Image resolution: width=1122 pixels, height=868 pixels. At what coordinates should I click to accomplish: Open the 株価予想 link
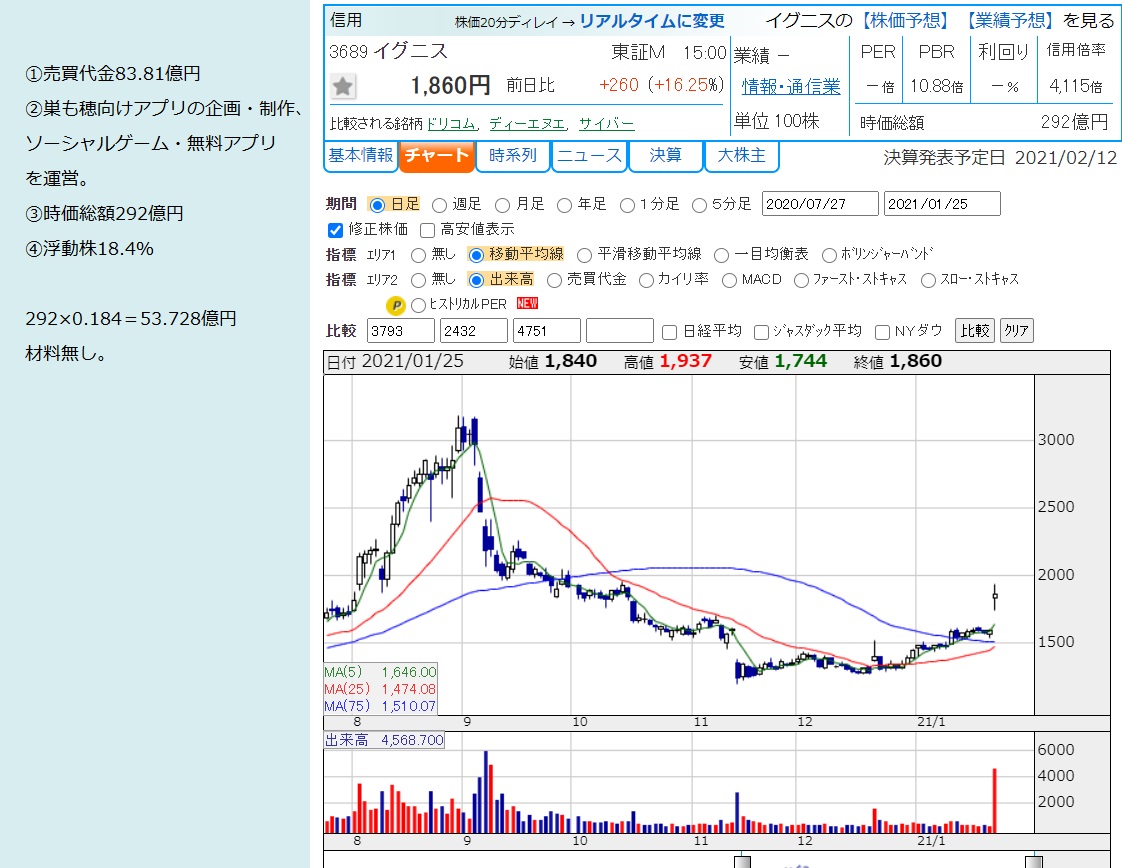[x=904, y=21]
